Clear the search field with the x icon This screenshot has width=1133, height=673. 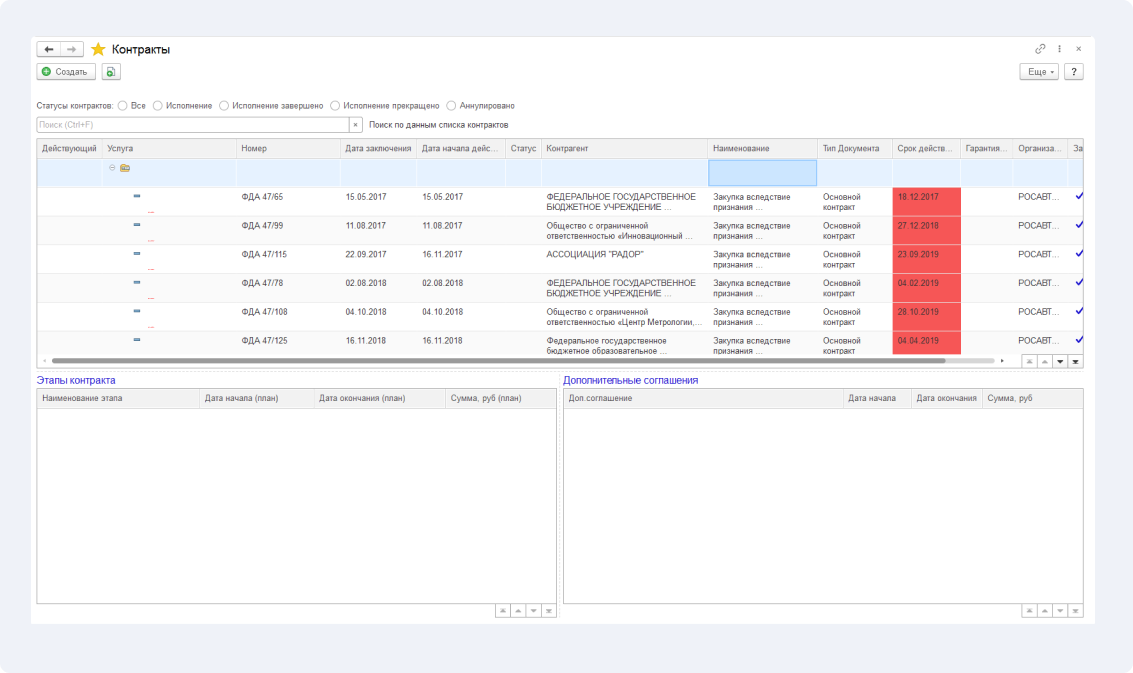coord(356,125)
